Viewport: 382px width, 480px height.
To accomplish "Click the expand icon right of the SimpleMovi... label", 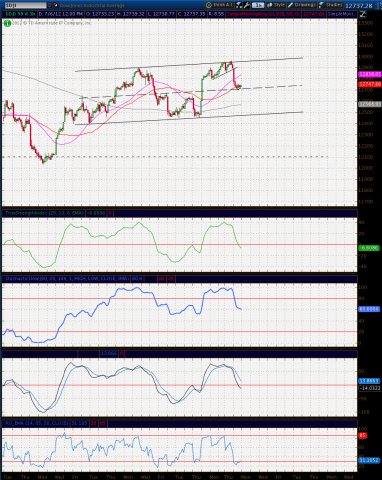I will click(x=362, y=14).
